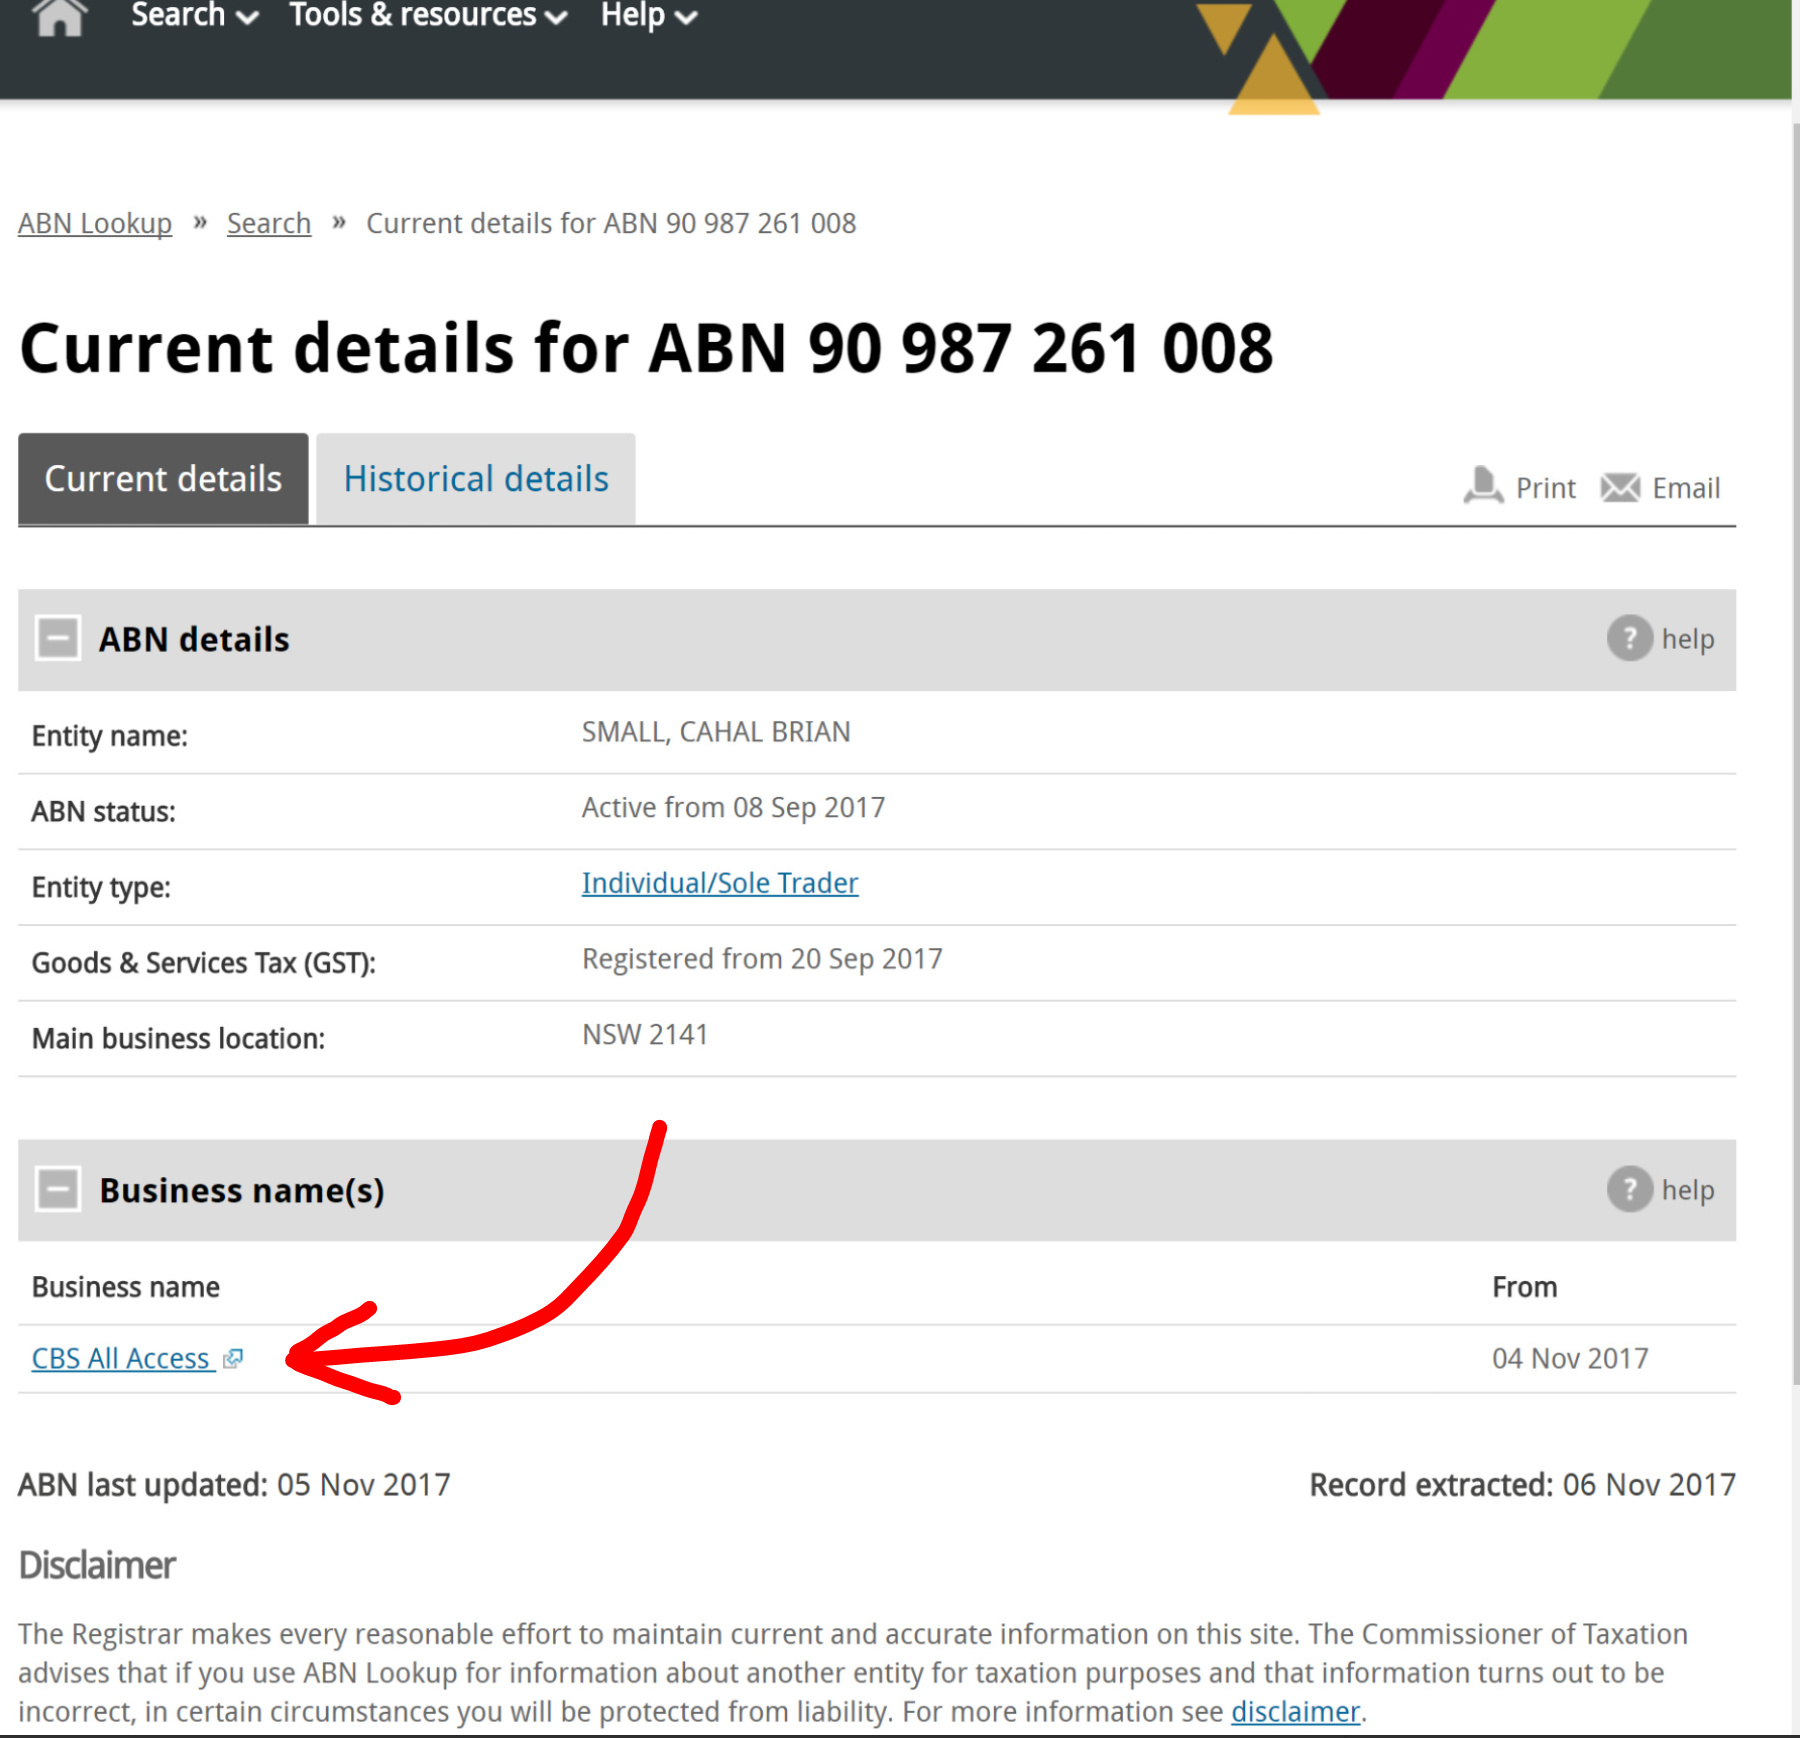Click the Search breadcrumb link
Image resolution: width=1800 pixels, height=1738 pixels.
click(269, 223)
